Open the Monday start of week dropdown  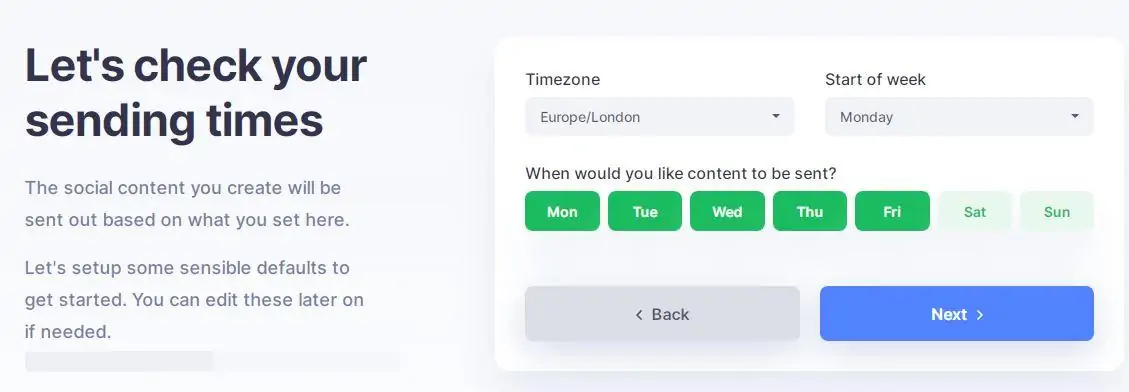point(959,117)
